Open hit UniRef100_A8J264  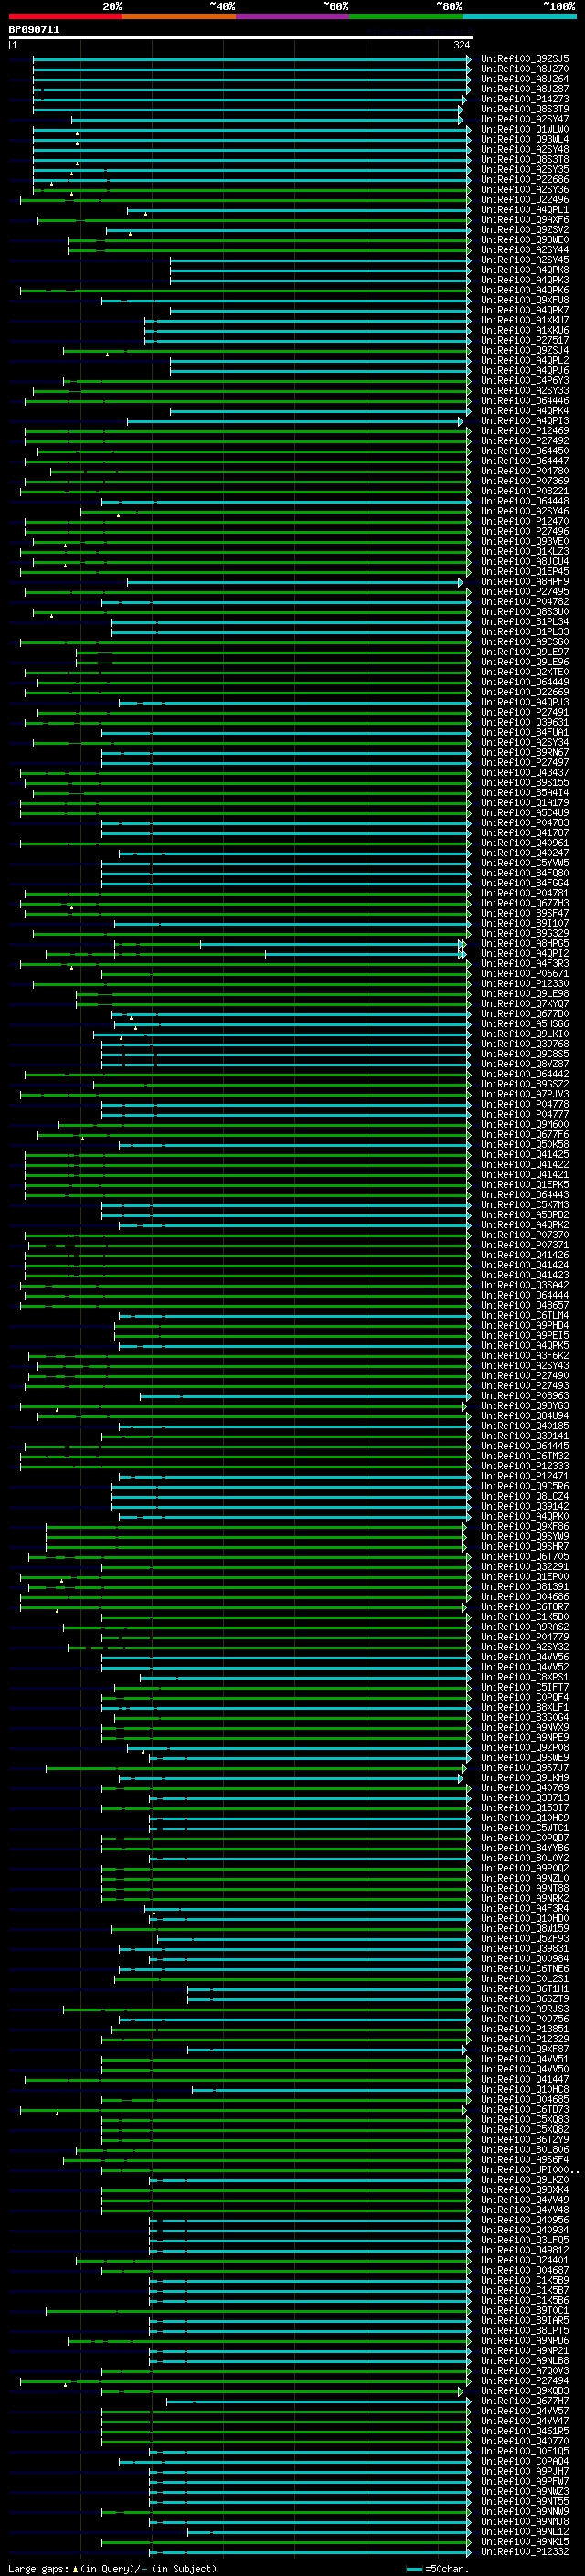coord(525,79)
